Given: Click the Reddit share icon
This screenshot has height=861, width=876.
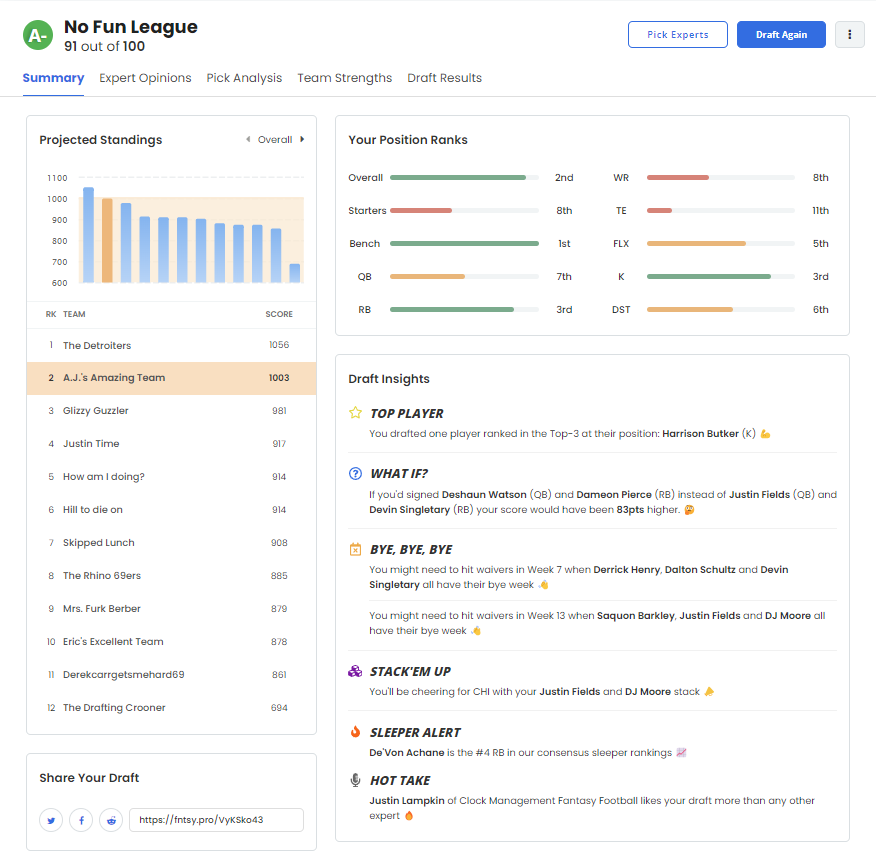Looking at the screenshot, I should [111, 820].
